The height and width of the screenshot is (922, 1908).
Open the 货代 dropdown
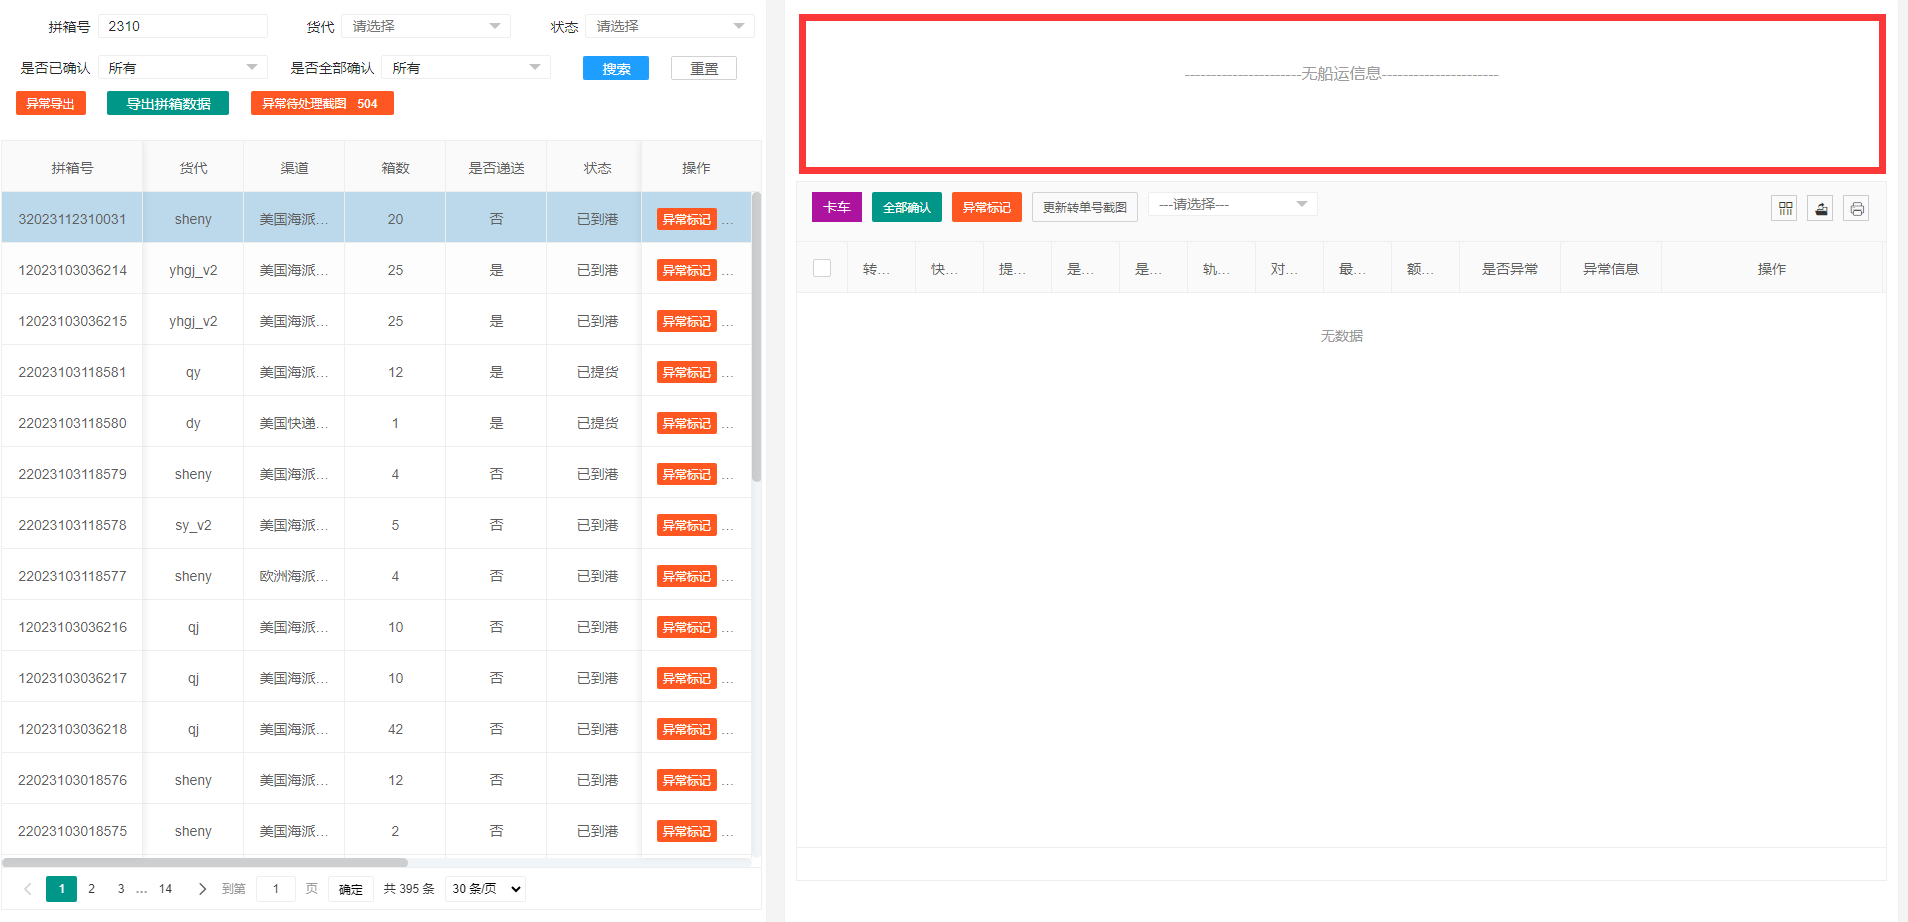(426, 26)
